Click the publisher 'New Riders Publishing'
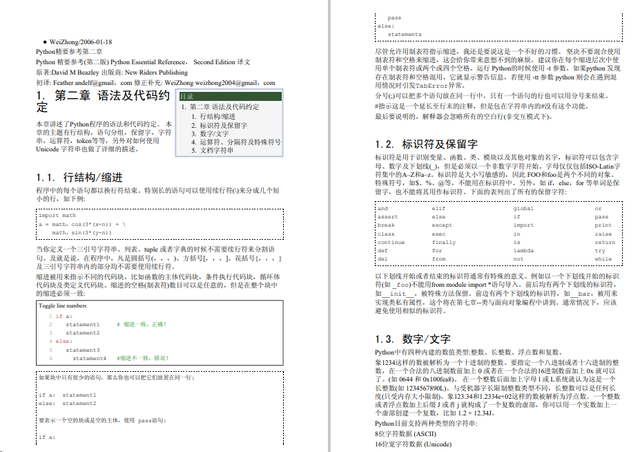The image size is (640, 452). point(156,72)
